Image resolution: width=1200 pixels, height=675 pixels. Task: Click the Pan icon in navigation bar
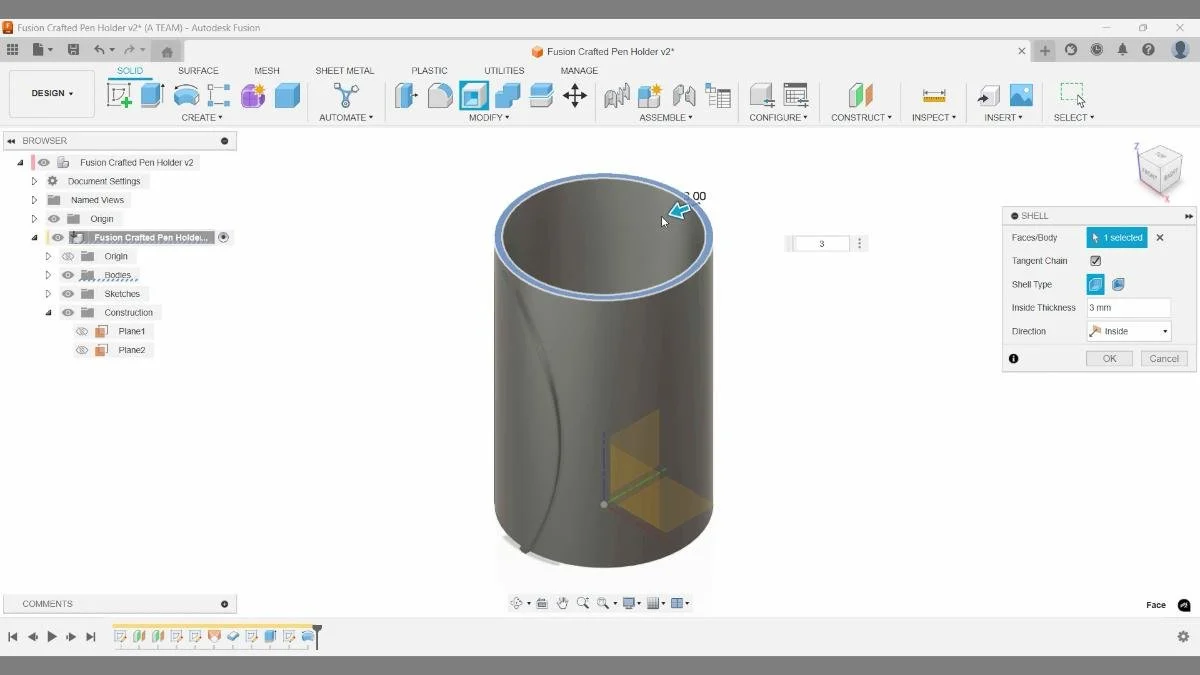point(562,602)
